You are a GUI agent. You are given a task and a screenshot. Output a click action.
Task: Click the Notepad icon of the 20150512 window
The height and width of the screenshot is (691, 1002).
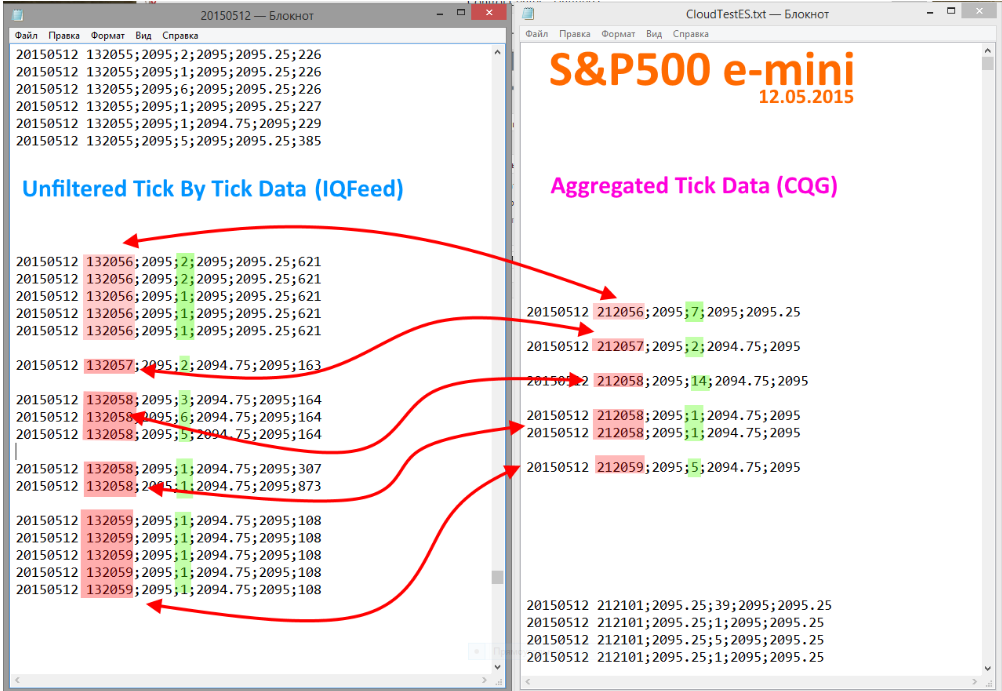tap(18, 15)
